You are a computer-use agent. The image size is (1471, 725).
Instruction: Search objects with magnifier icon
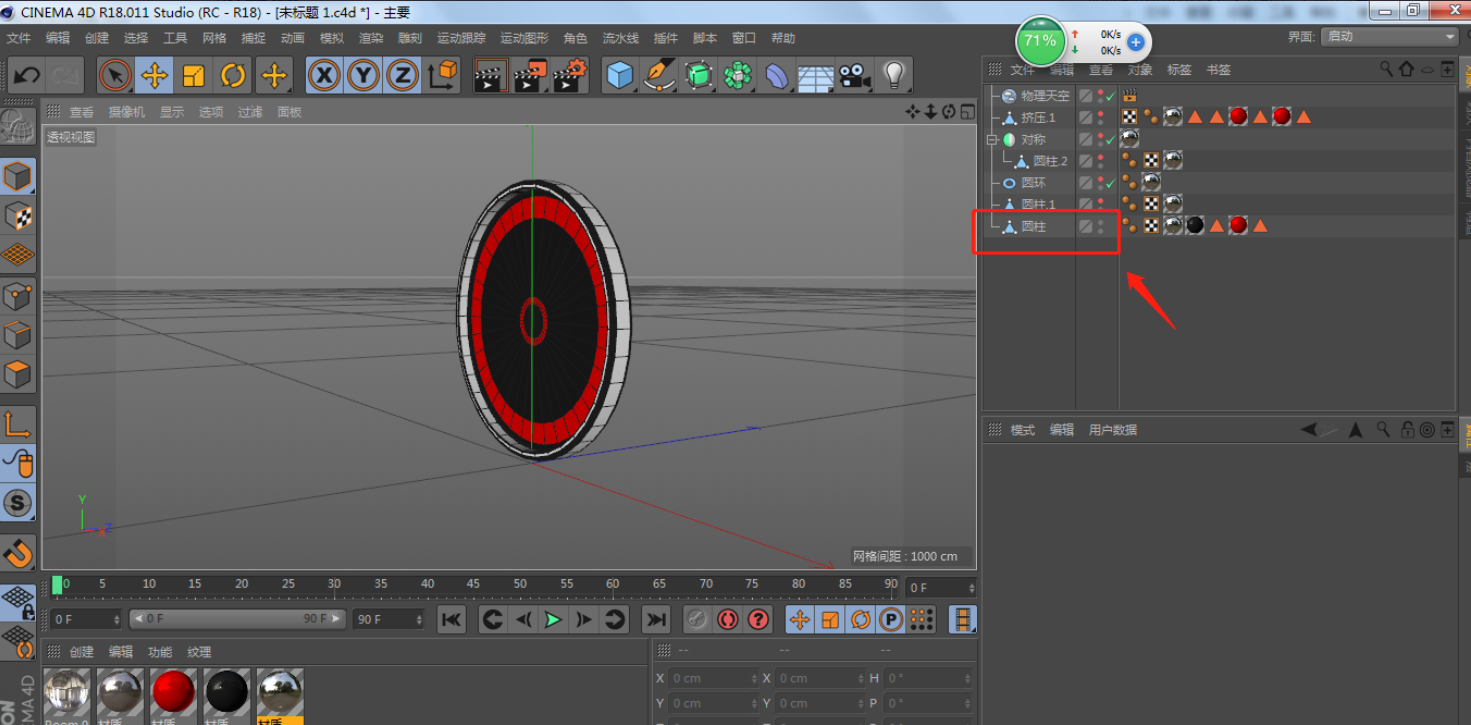pyautogui.click(x=1386, y=69)
